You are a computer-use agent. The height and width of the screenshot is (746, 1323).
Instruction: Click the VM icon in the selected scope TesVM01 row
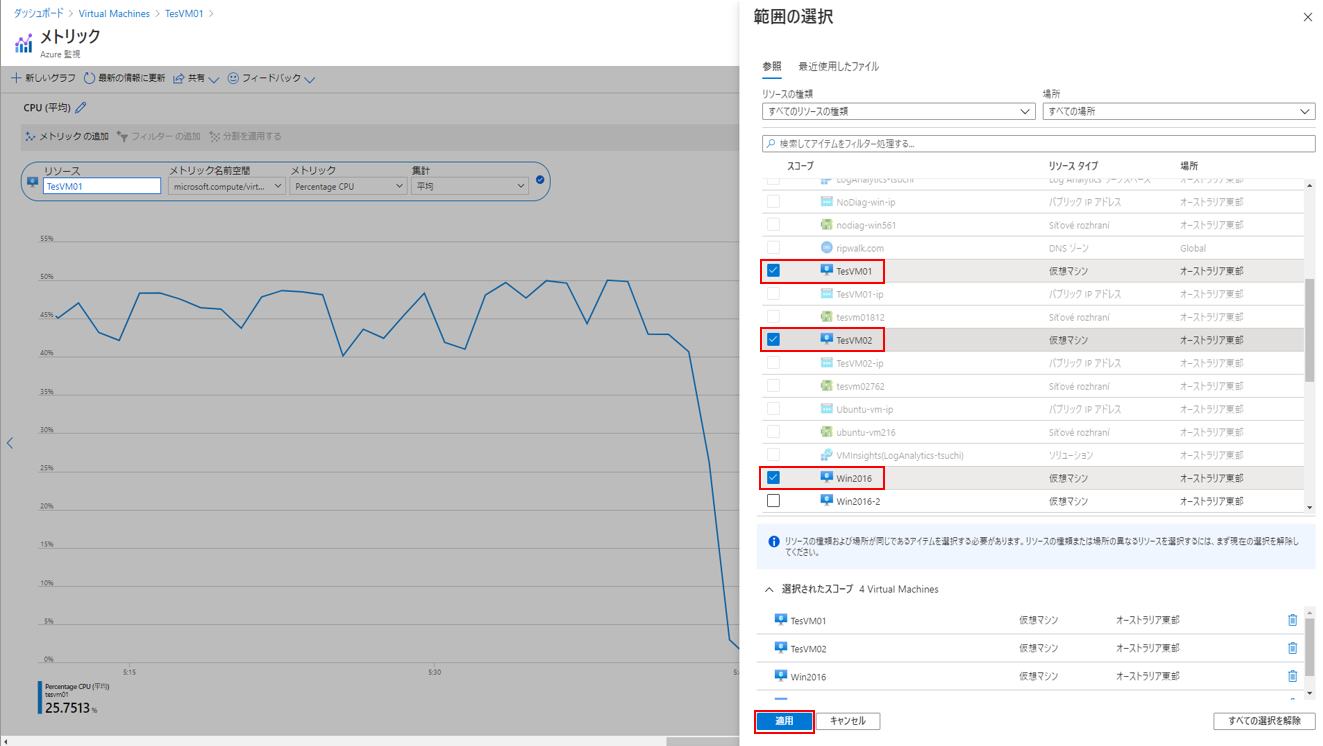click(781, 620)
